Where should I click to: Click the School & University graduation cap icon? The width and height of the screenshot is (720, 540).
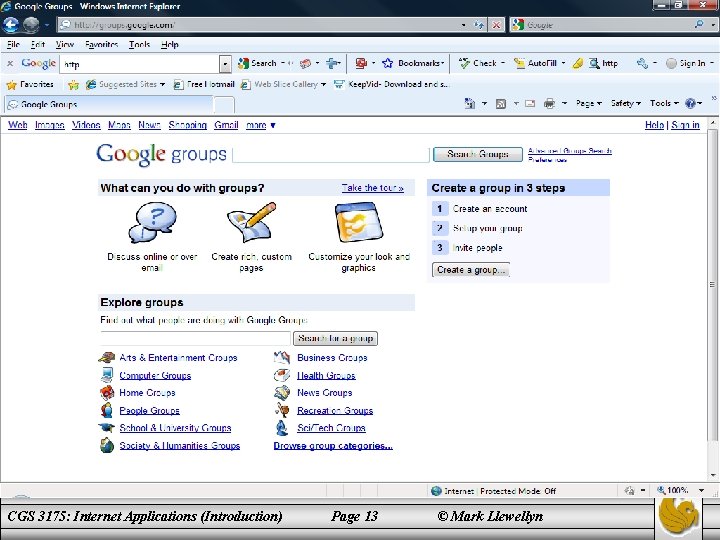(x=107, y=428)
